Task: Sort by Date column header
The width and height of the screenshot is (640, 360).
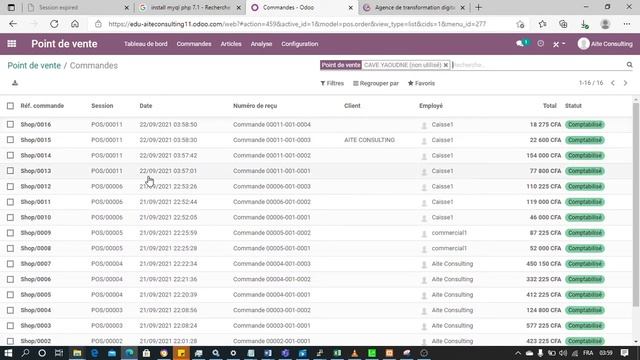Action: coord(146,106)
